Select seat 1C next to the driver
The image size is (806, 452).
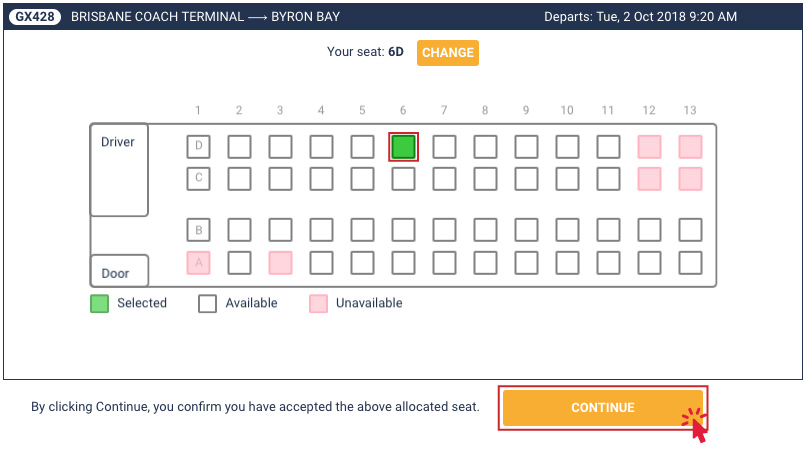point(198,179)
